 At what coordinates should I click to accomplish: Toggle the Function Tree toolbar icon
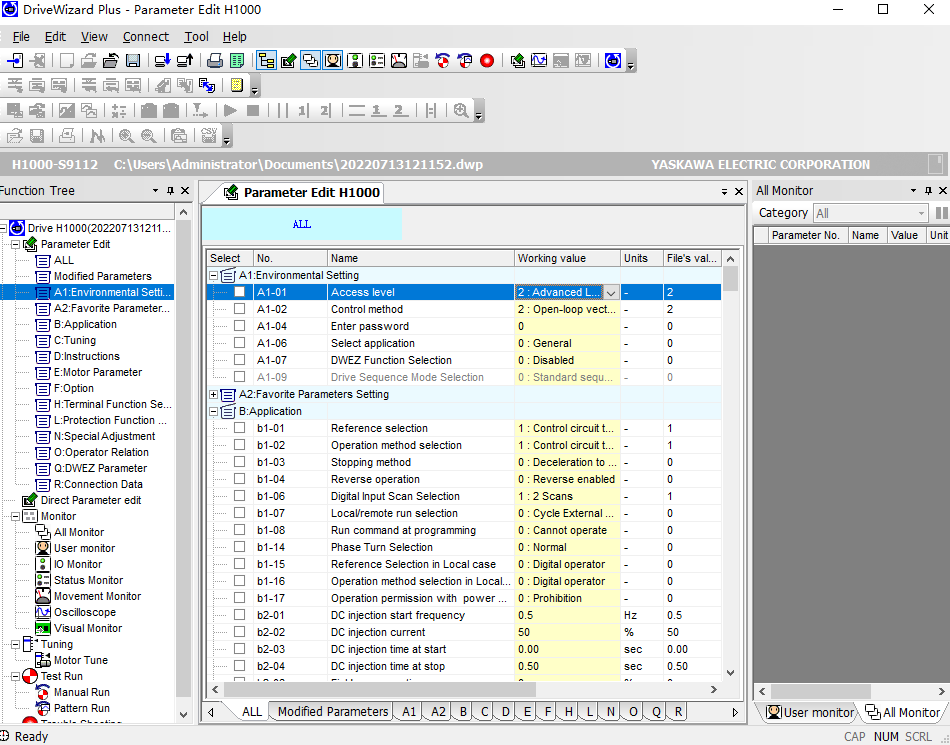(267, 61)
